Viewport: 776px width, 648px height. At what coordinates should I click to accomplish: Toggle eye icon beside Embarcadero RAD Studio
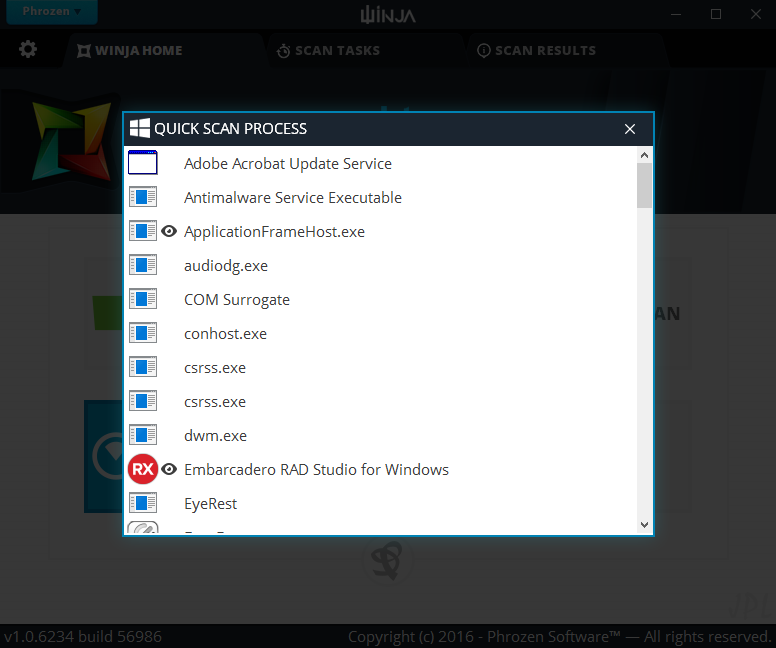[x=169, y=469]
